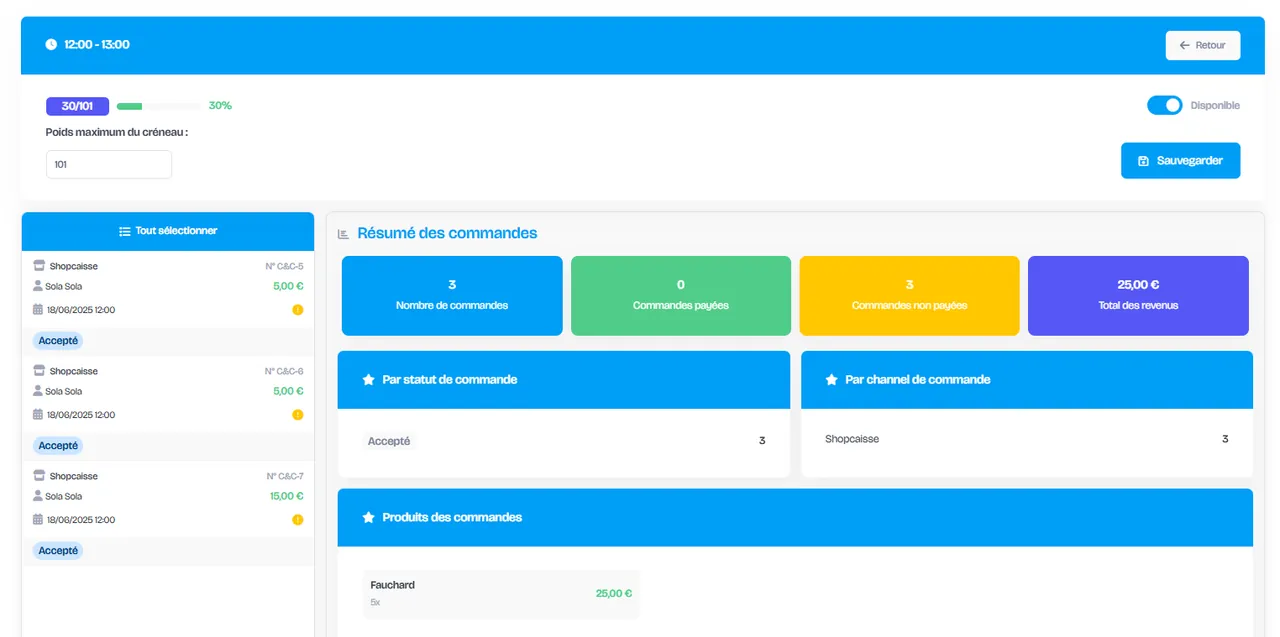
Task: Select the Fauchard product item
Action: point(501,594)
